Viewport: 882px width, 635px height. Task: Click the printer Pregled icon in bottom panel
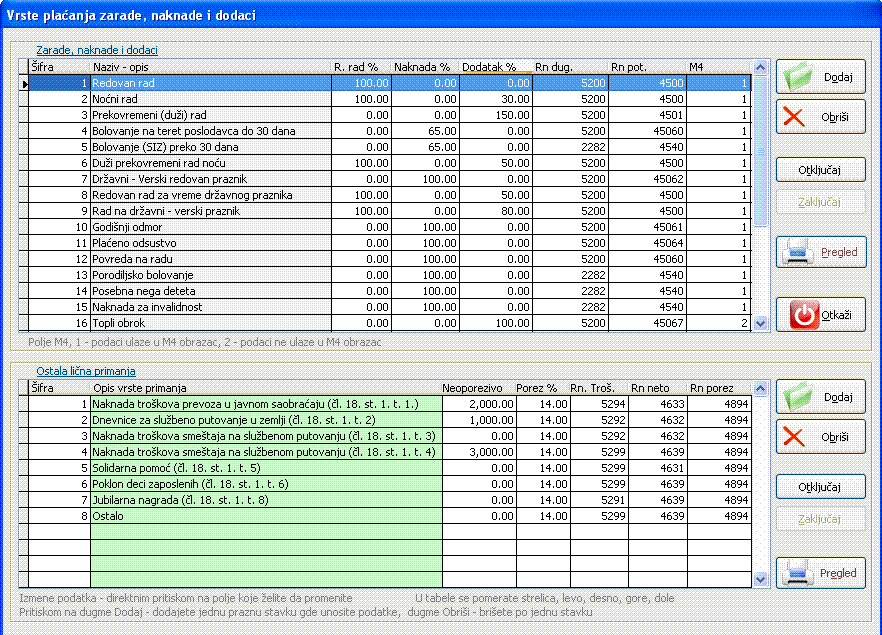799,573
